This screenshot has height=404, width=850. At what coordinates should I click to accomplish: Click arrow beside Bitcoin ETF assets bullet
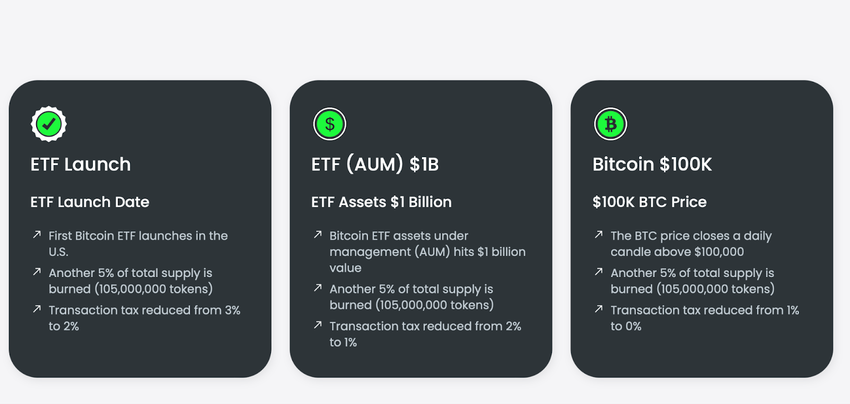[x=317, y=235]
